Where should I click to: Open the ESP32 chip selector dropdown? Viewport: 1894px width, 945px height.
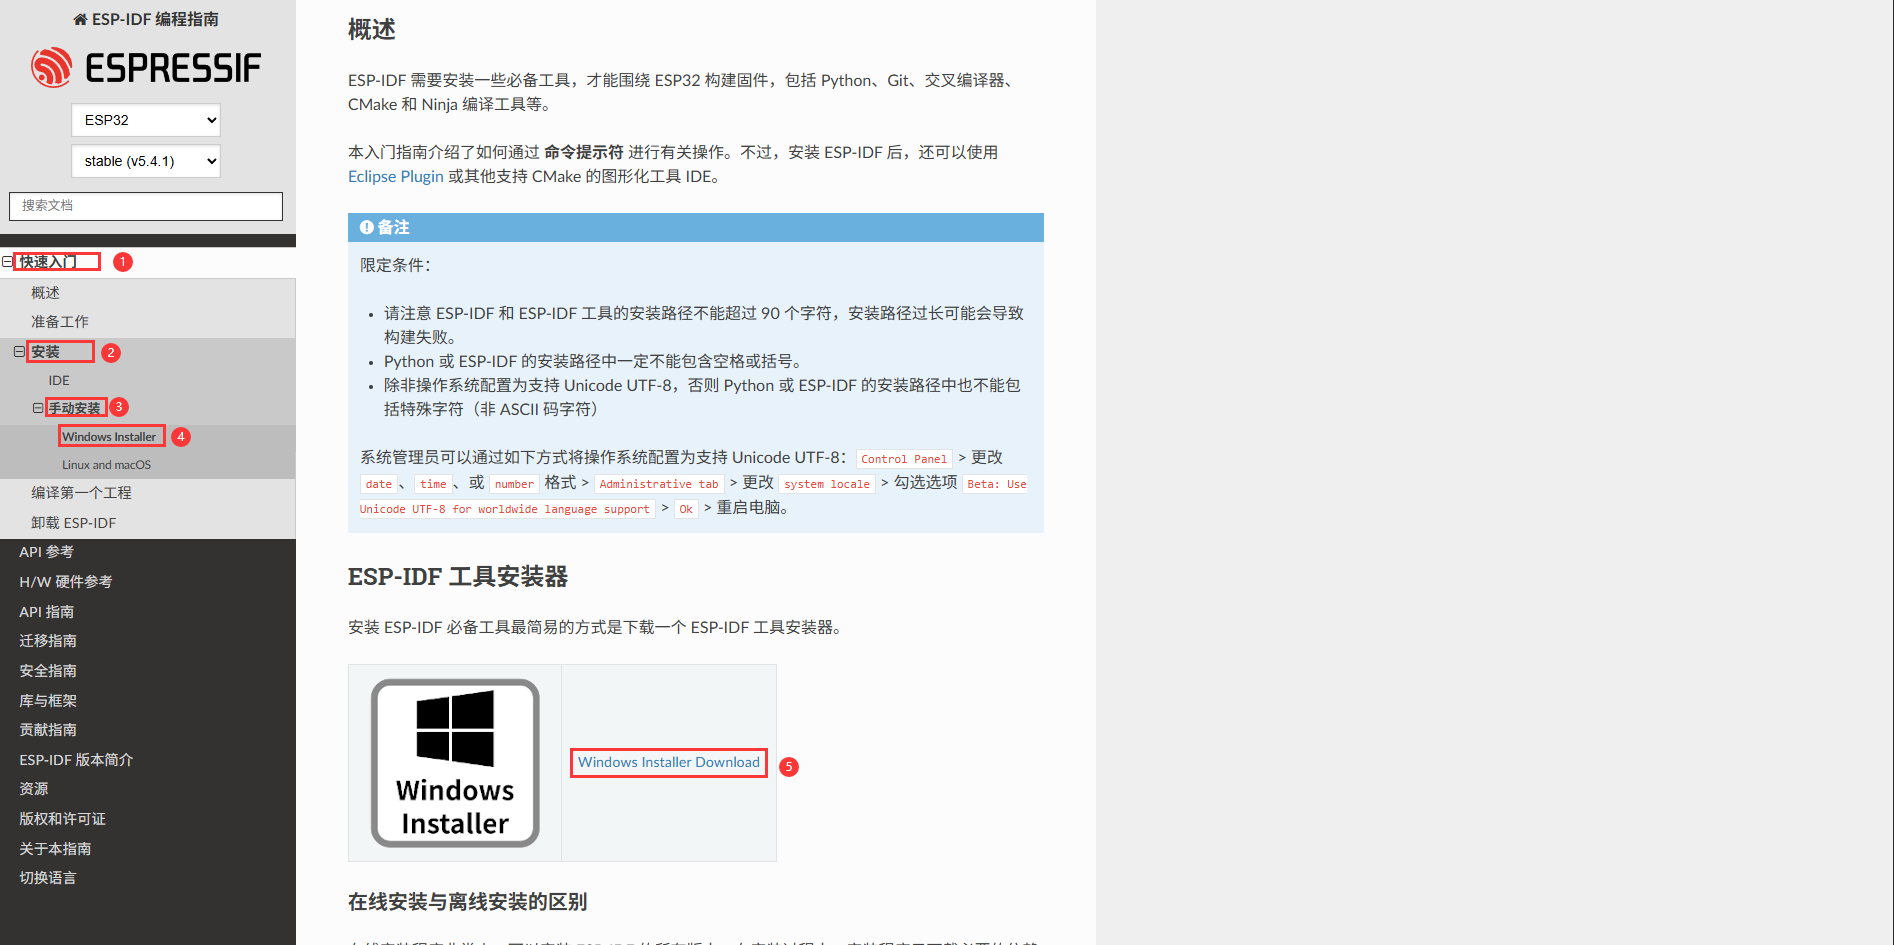tap(145, 119)
